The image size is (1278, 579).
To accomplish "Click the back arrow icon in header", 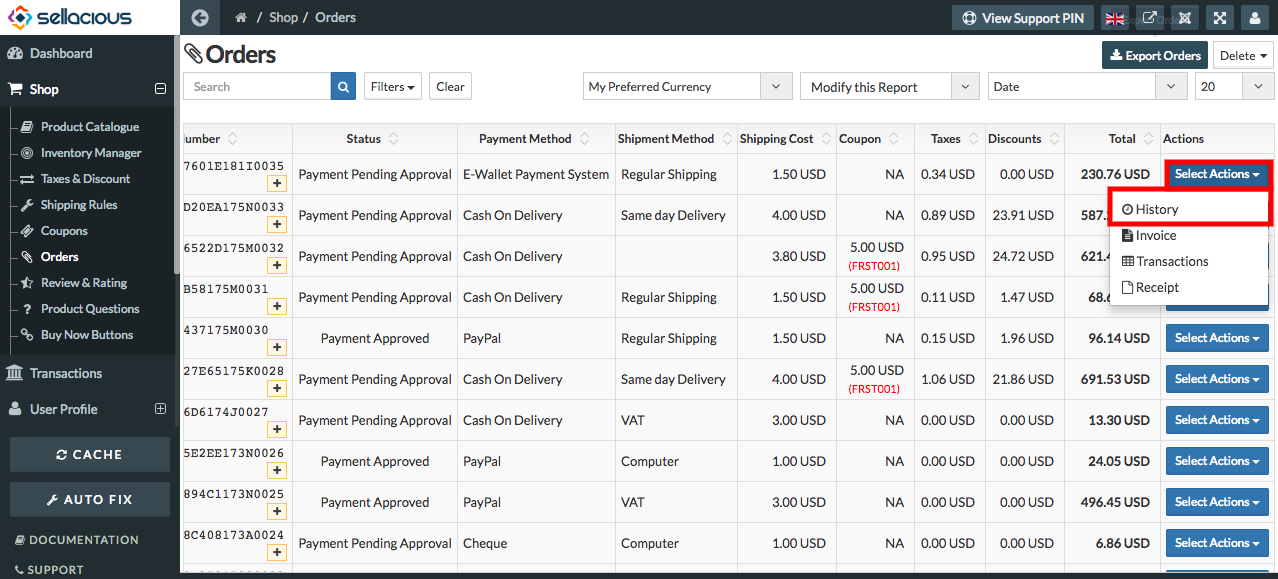I will (x=200, y=18).
